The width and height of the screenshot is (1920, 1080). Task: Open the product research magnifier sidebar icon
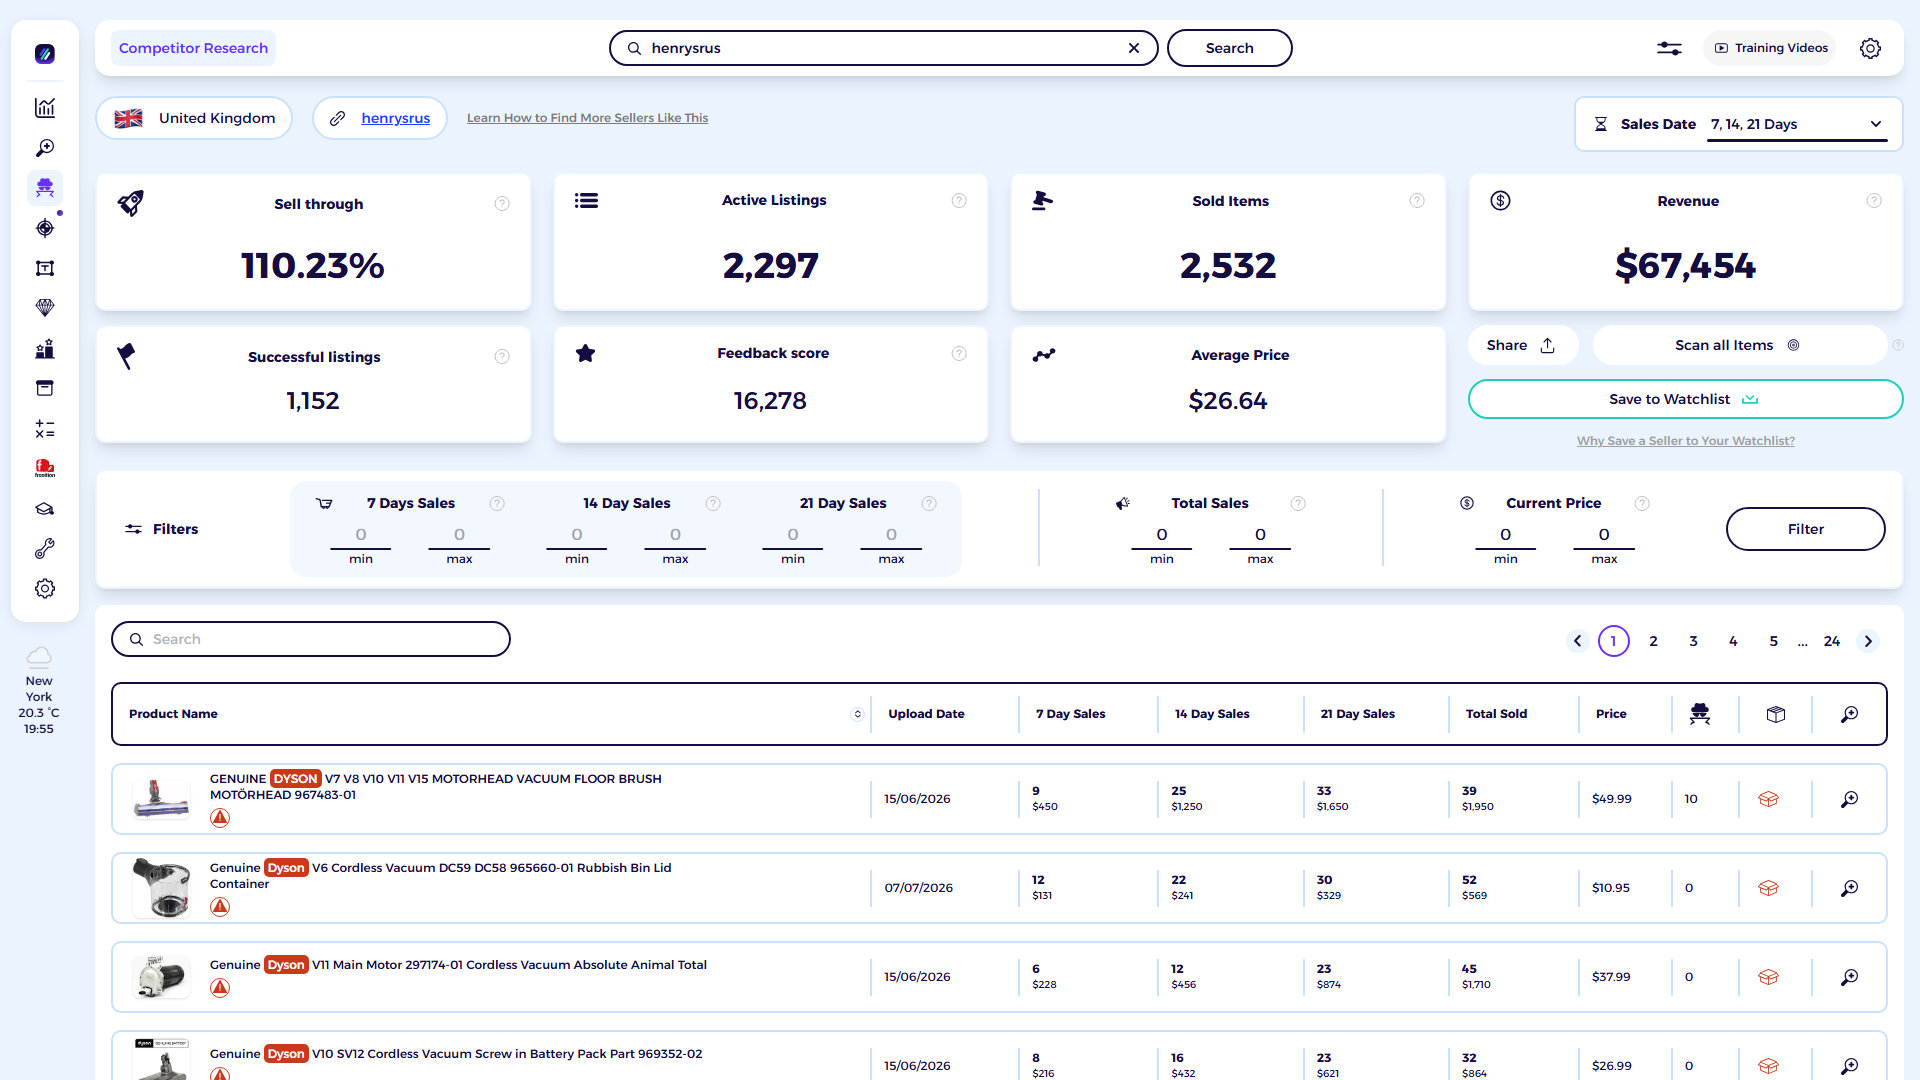(x=45, y=148)
